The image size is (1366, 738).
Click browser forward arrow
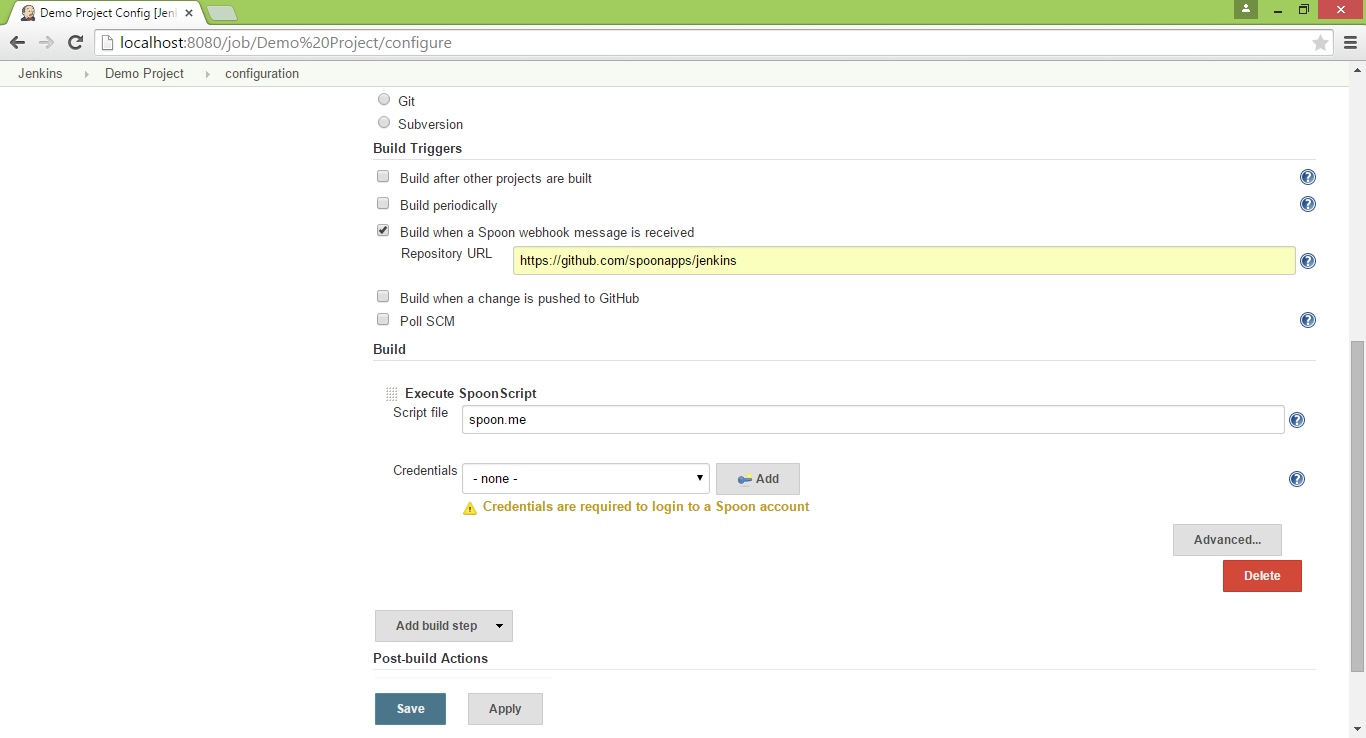[x=46, y=43]
